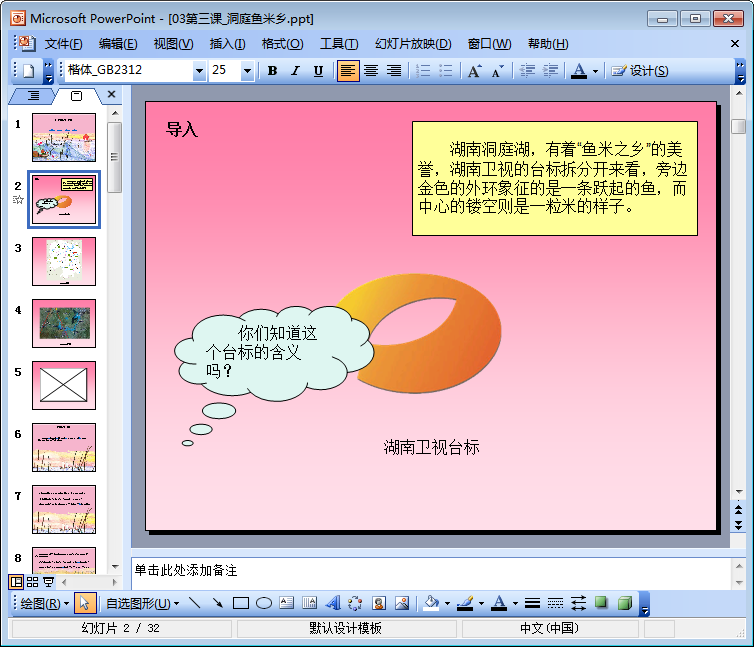Open font color dropdown in formatting toolbar
The image size is (754, 647).
coord(595,71)
